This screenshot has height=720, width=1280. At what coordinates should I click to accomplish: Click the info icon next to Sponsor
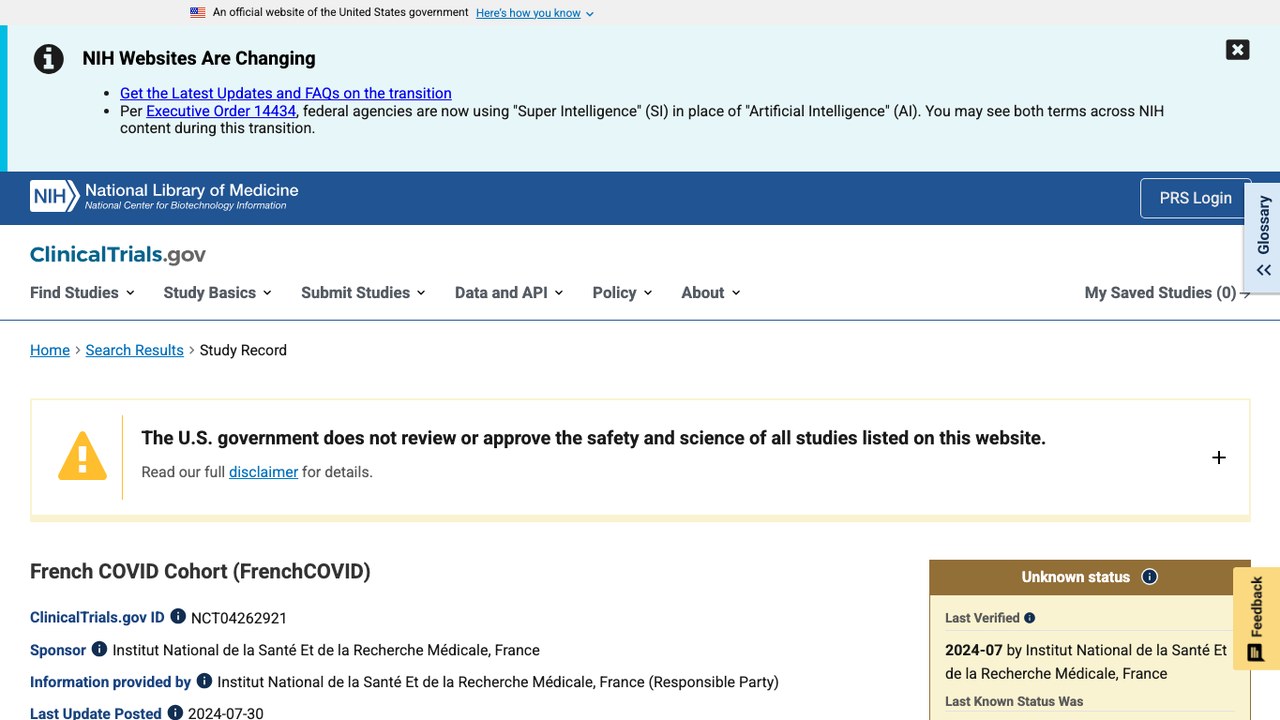(99, 649)
